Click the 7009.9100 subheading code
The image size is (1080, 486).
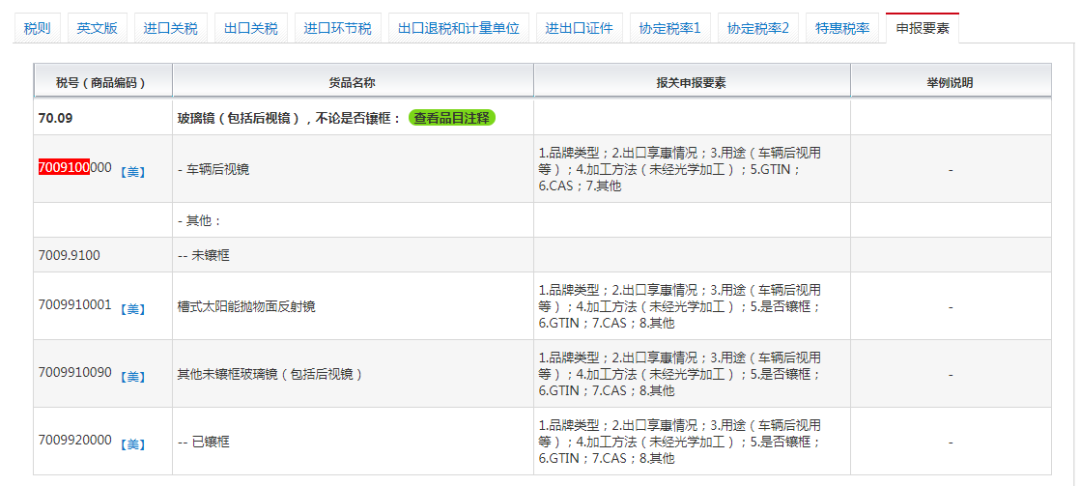click(70, 255)
